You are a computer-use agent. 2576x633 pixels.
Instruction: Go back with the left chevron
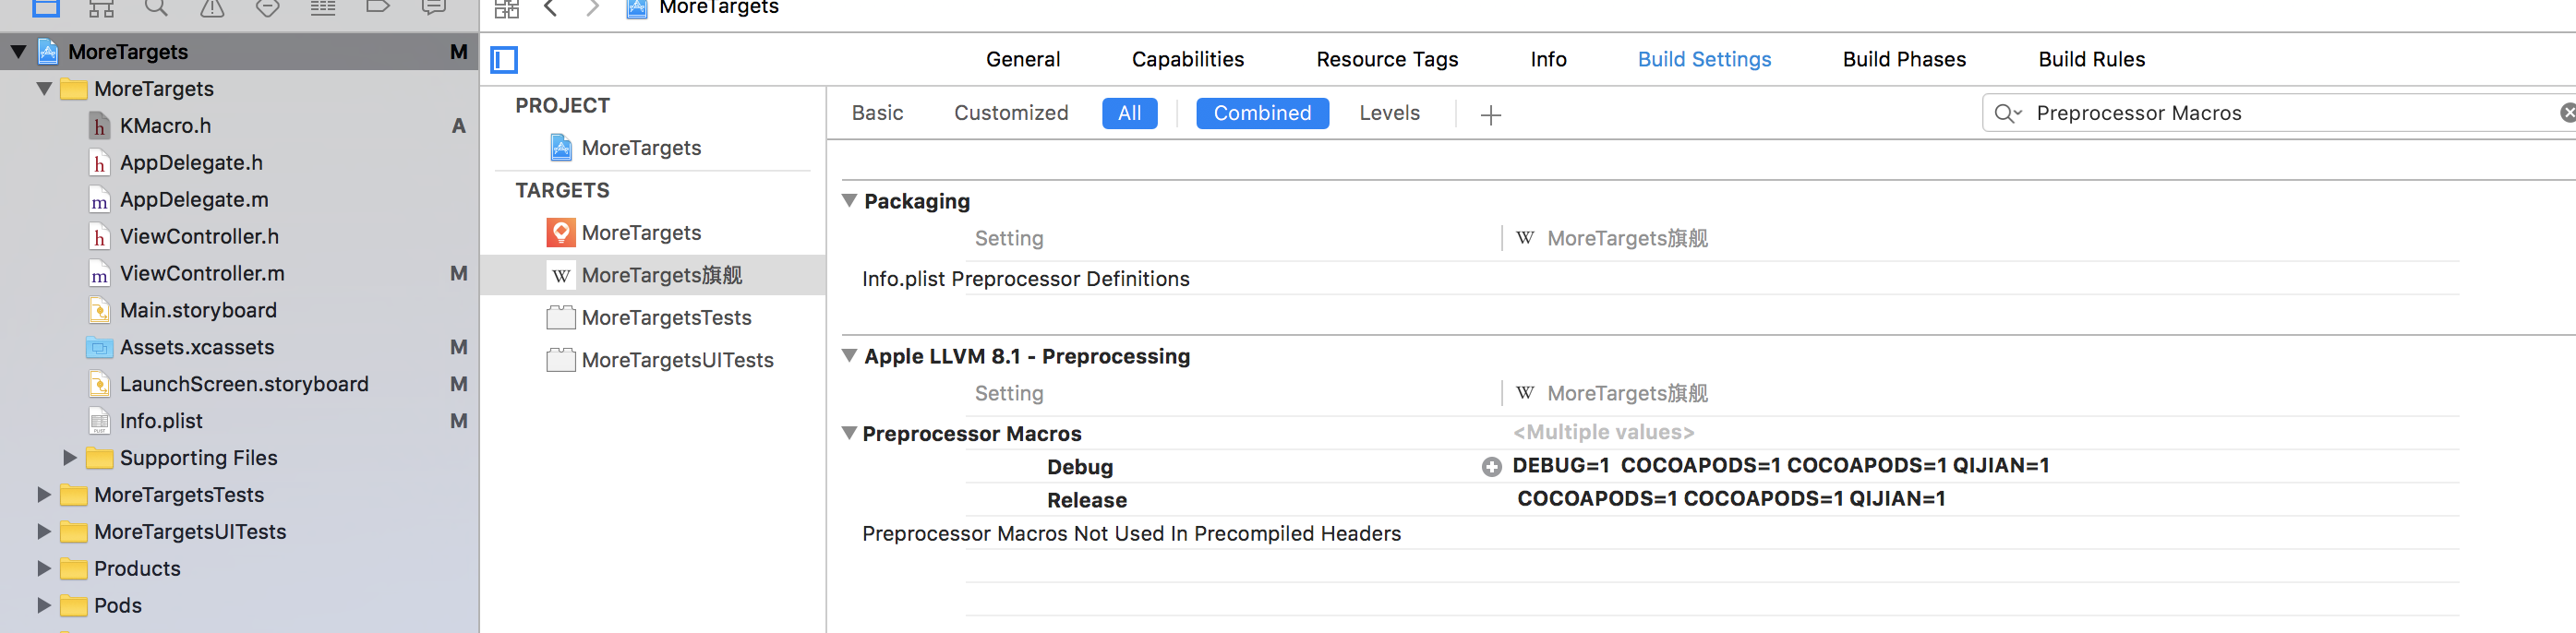pyautogui.click(x=550, y=8)
